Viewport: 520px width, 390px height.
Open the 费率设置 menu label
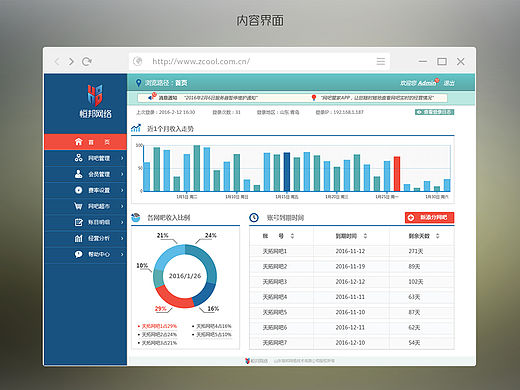point(99,190)
